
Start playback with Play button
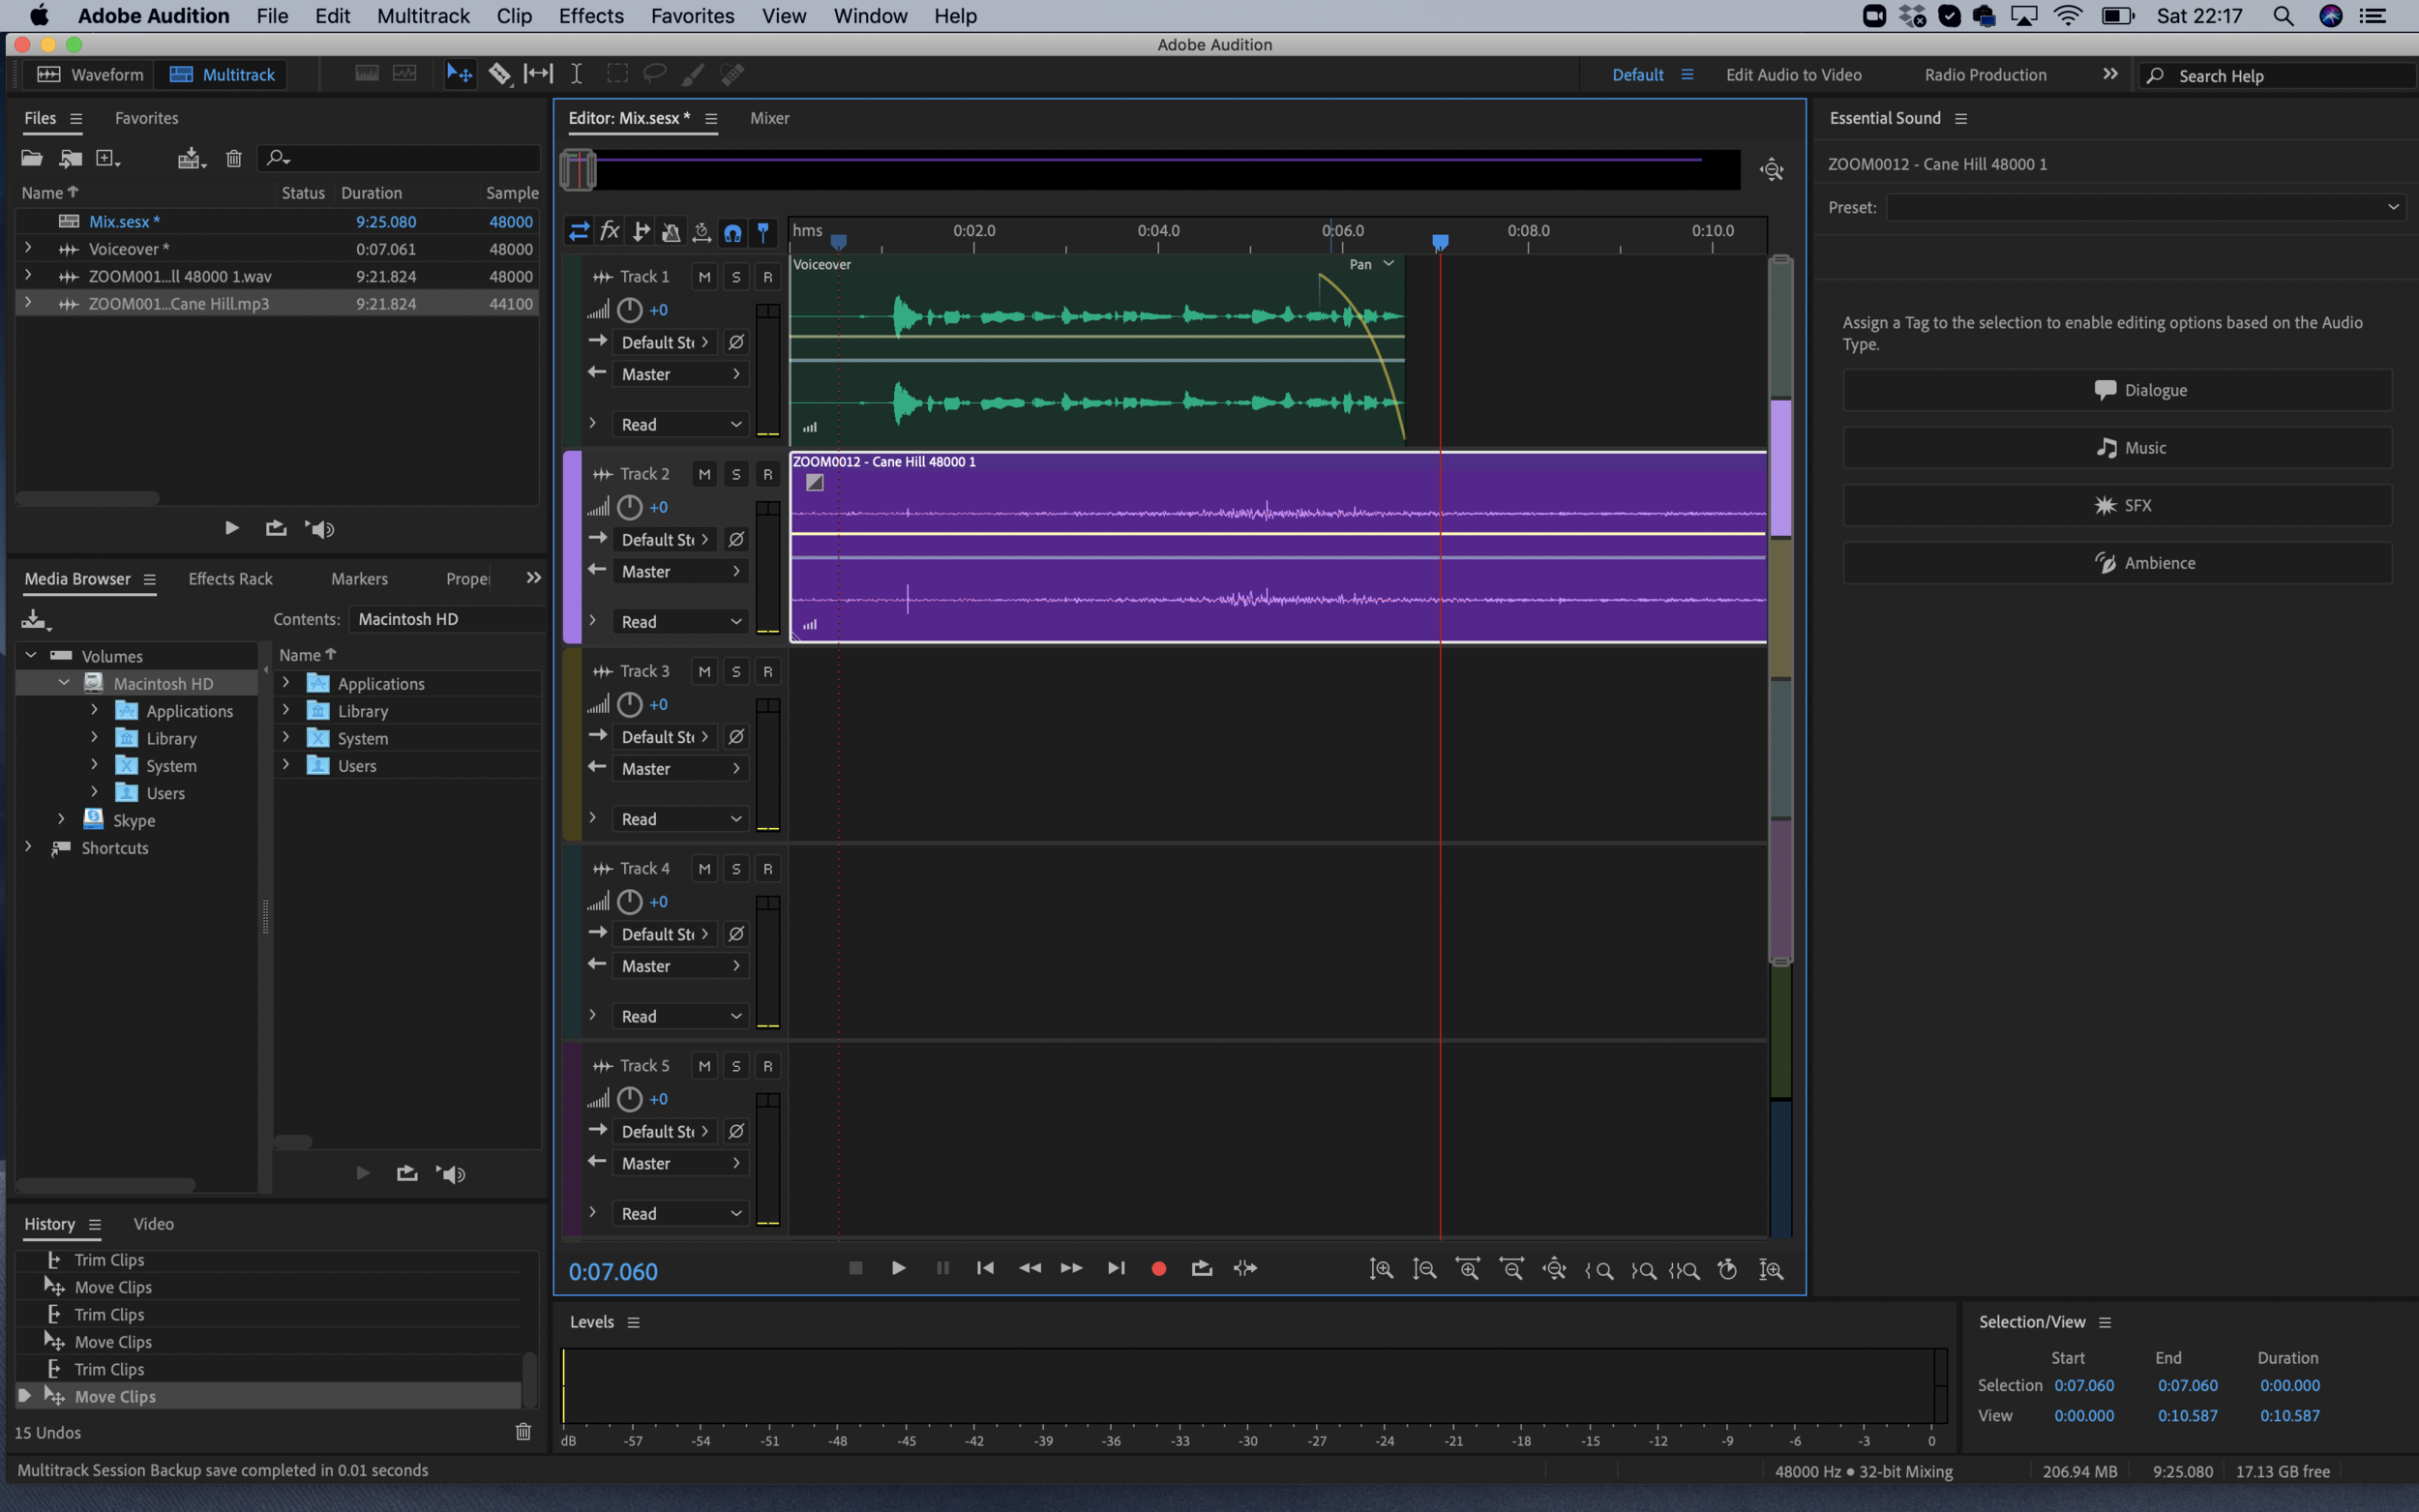point(898,1268)
